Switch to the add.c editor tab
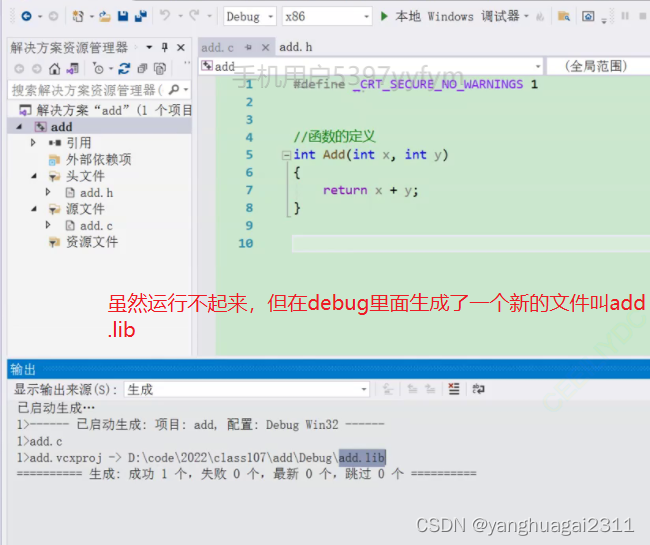 coord(217,48)
